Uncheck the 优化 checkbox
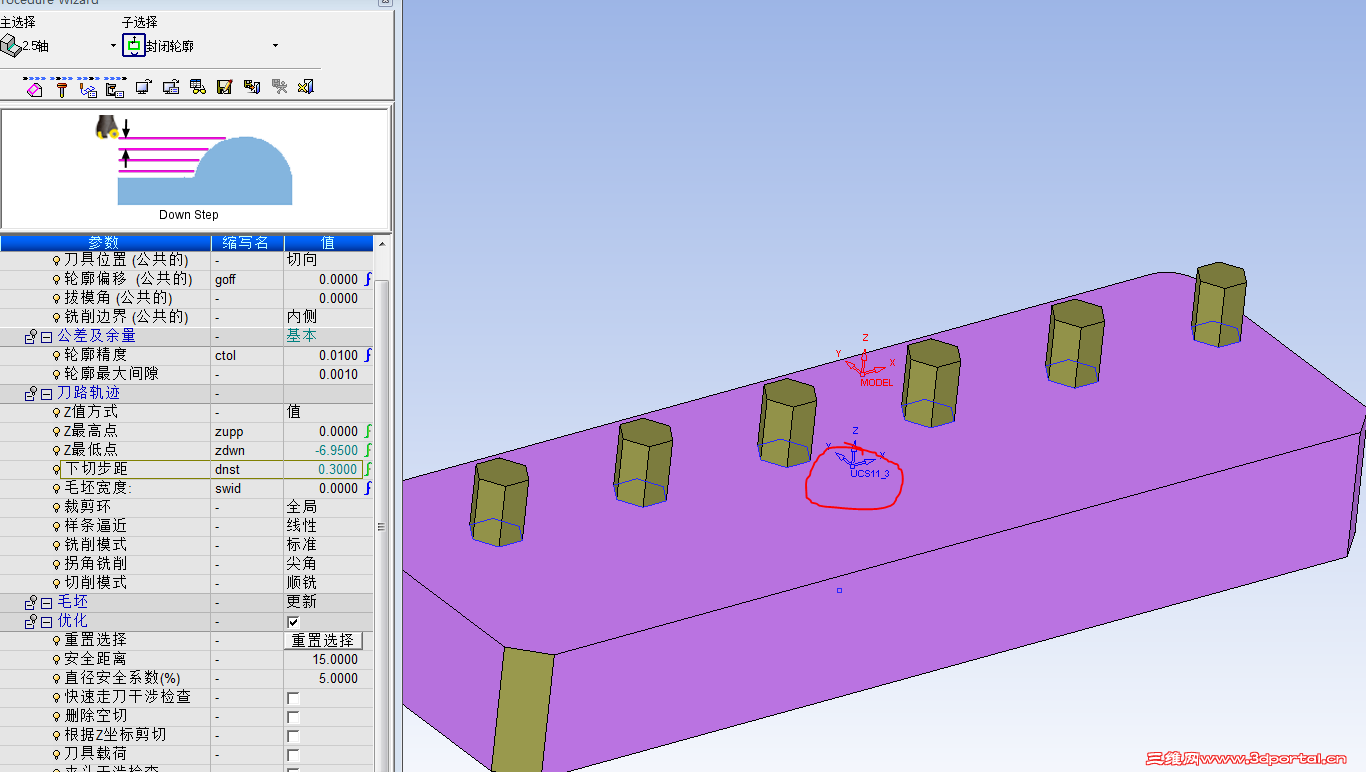The height and width of the screenshot is (772, 1366). pyautogui.click(x=293, y=621)
